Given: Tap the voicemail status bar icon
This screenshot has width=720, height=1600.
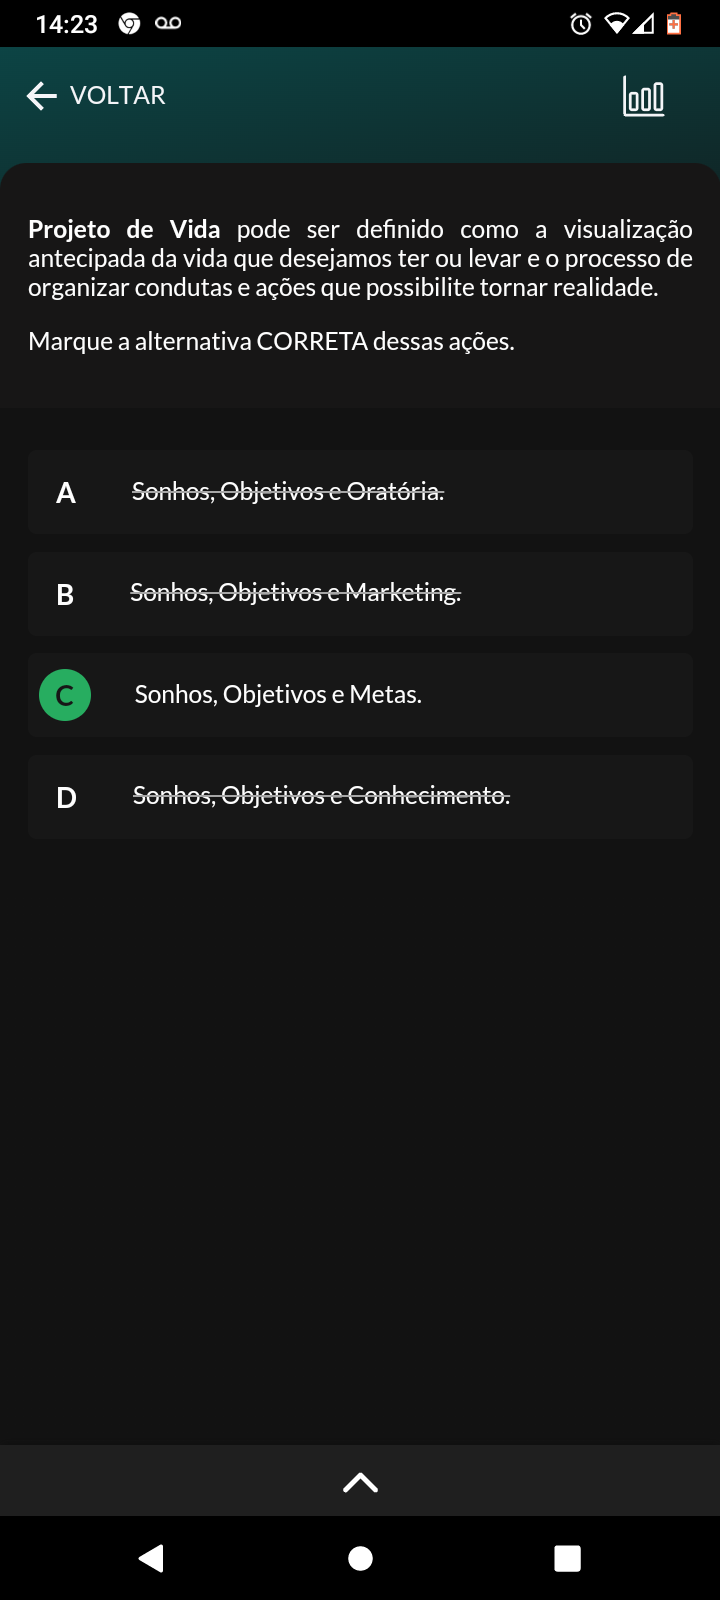Looking at the screenshot, I should pos(168,23).
